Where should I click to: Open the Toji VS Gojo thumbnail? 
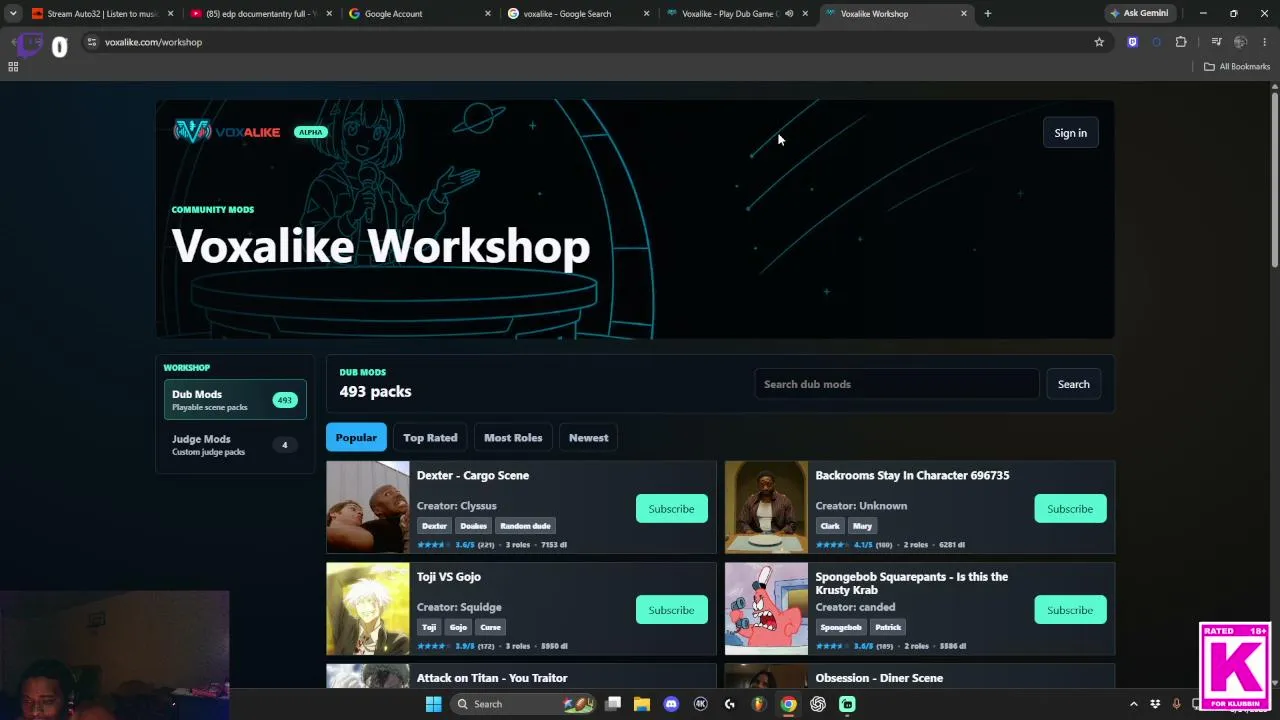(368, 609)
